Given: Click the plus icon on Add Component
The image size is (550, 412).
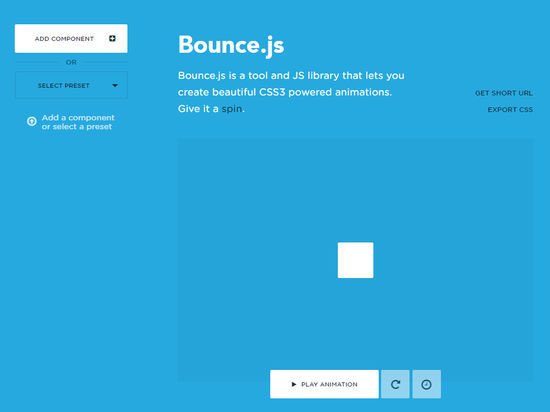Looking at the screenshot, I should pyautogui.click(x=112, y=38).
